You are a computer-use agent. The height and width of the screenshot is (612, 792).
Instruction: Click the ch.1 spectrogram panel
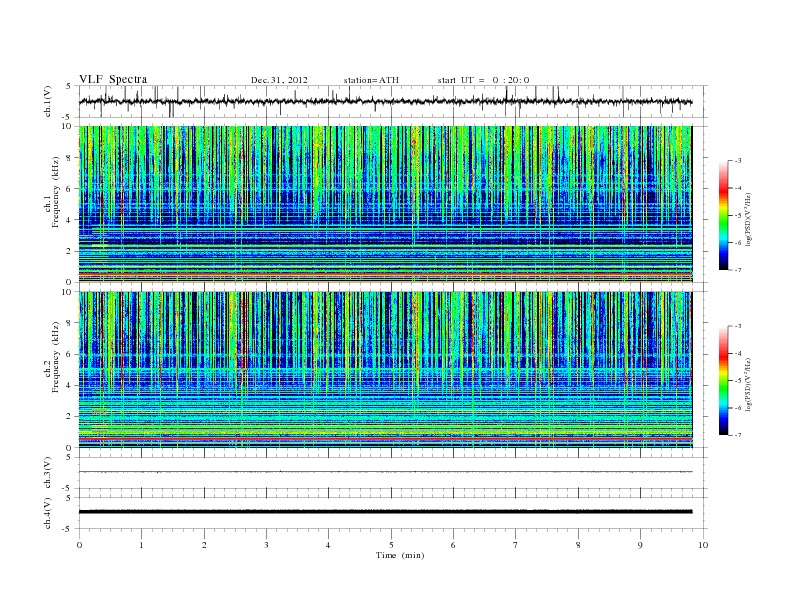click(x=385, y=204)
